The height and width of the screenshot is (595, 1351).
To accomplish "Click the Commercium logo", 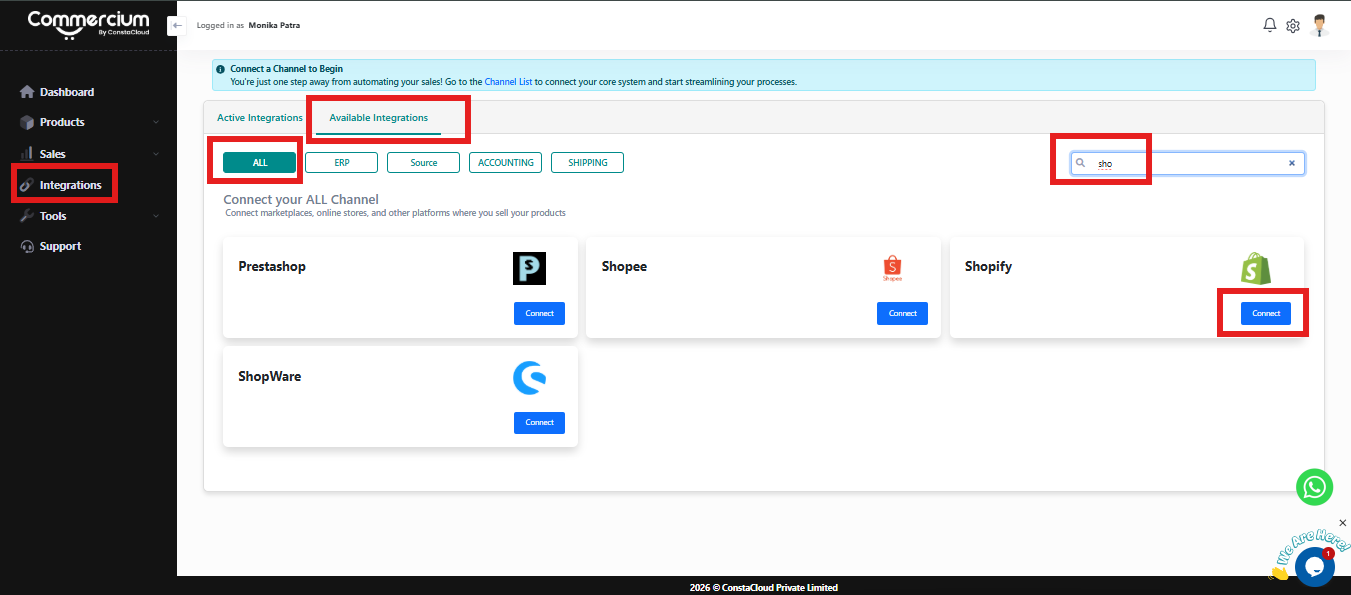I will click(88, 23).
